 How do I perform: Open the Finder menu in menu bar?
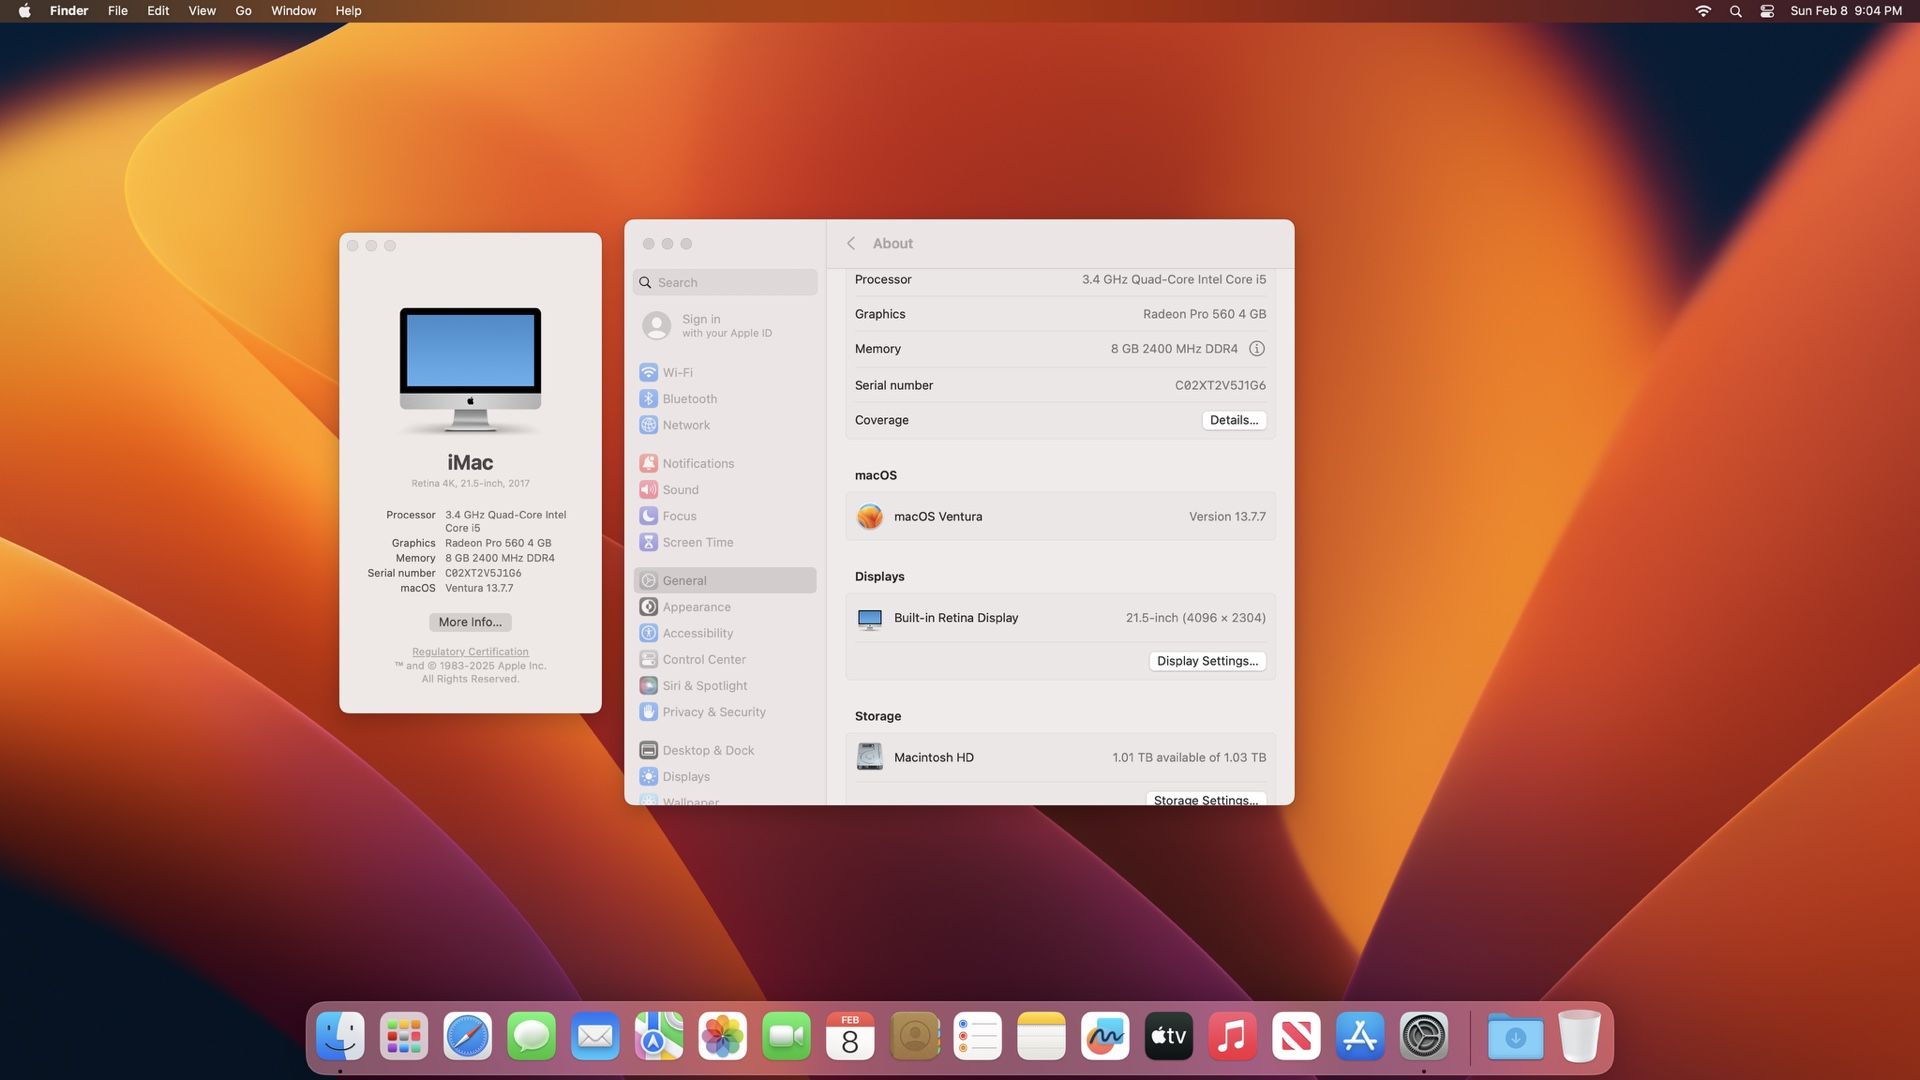pyautogui.click(x=69, y=11)
